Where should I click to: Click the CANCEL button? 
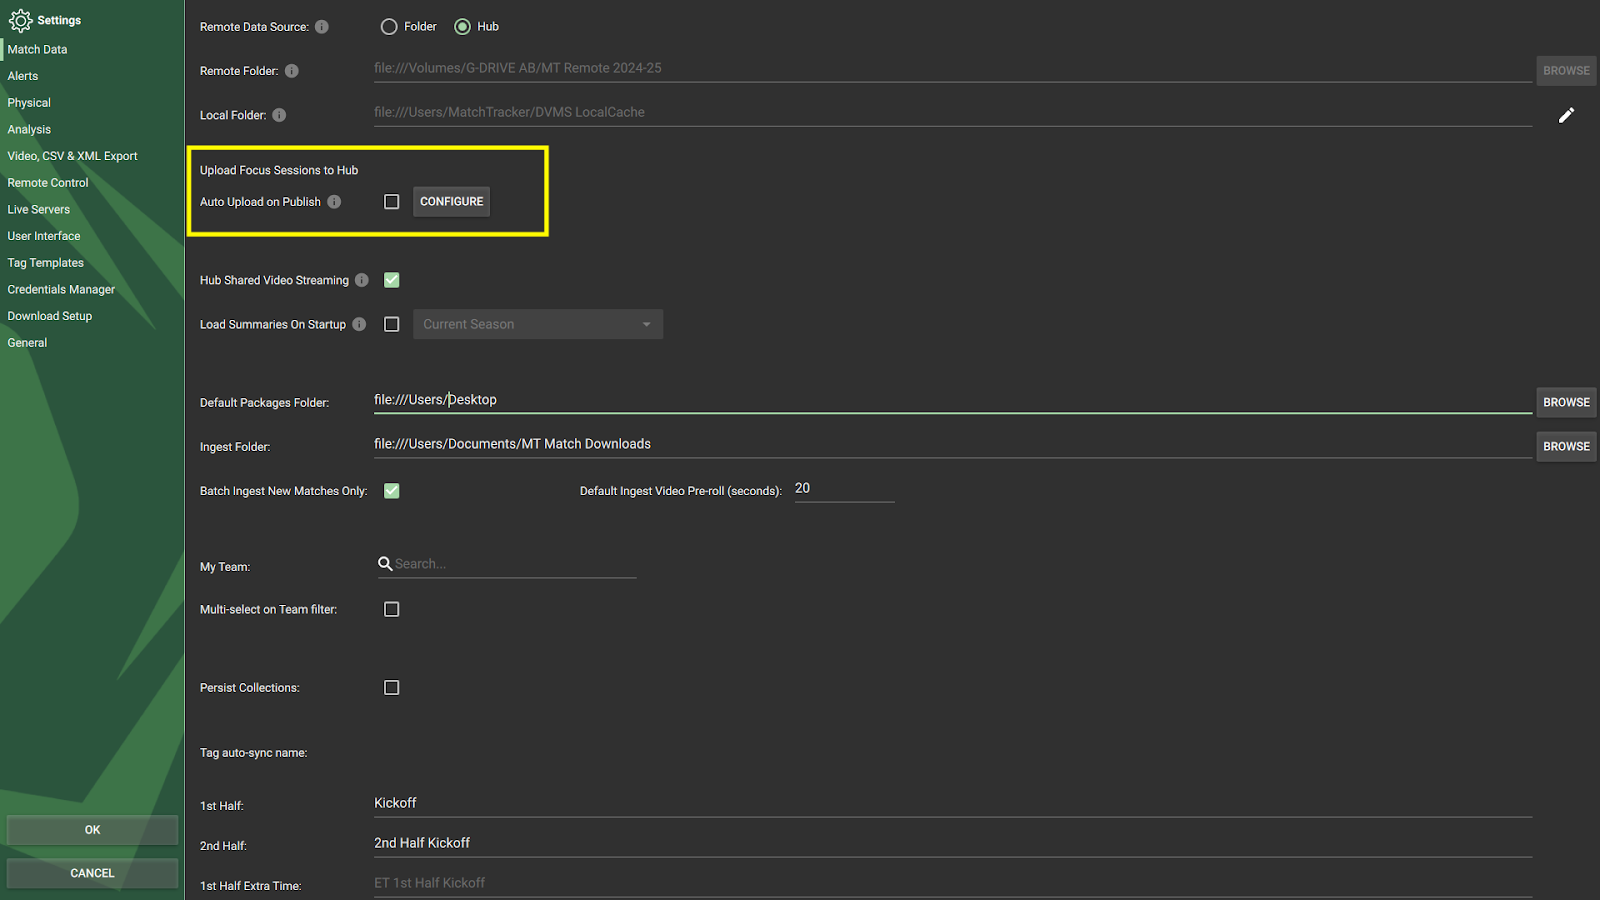[91, 872]
